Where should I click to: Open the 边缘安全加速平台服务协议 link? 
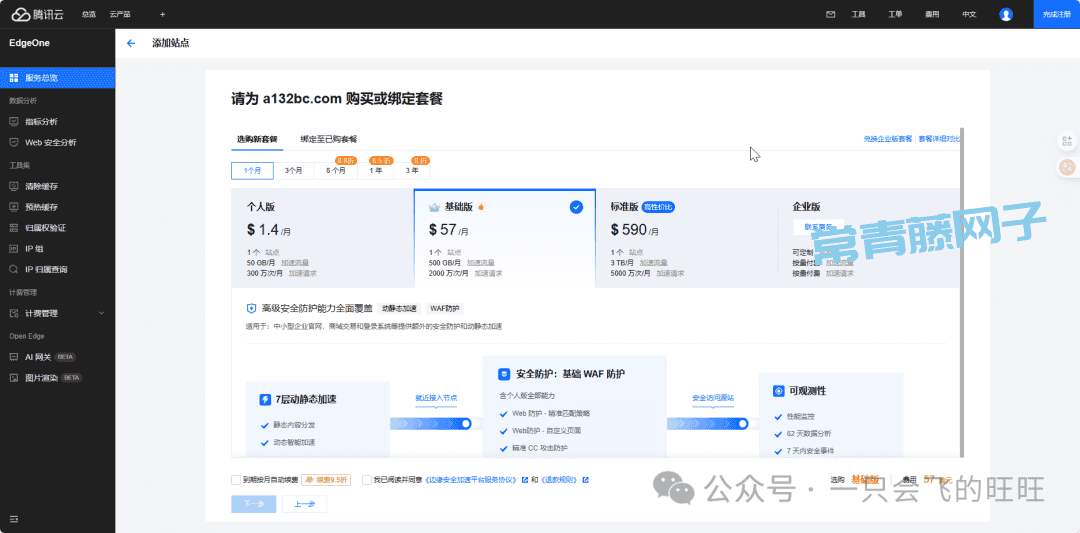pyautogui.click(x=471, y=480)
